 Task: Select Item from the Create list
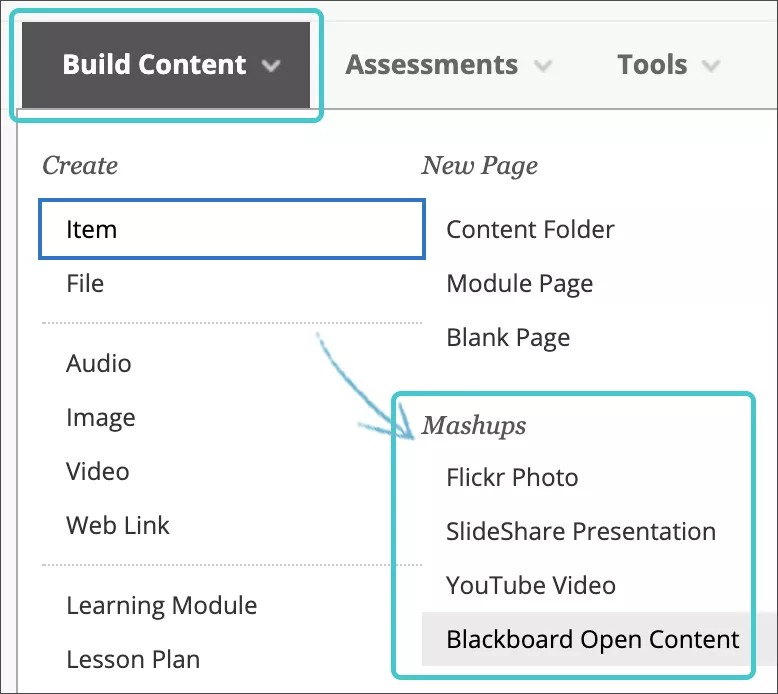pyautogui.click(x=92, y=230)
